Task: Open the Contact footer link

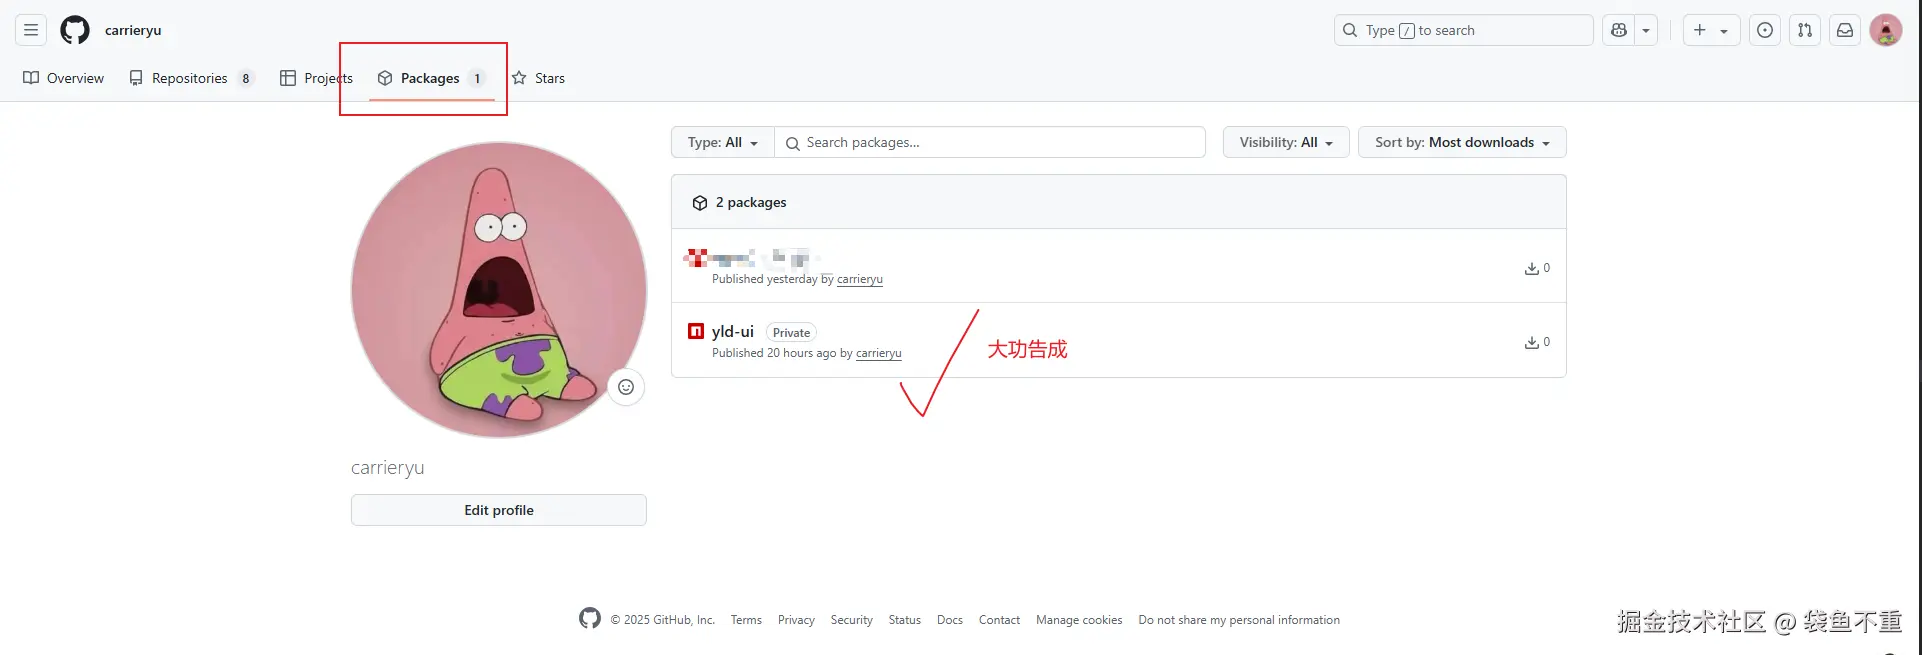Action: click(x=999, y=620)
